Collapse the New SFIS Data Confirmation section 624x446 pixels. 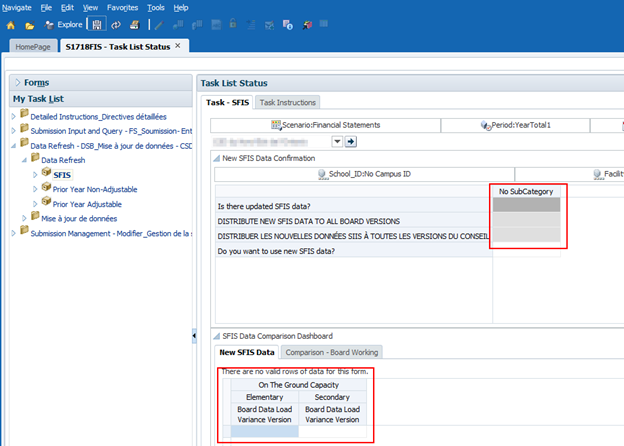(x=216, y=158)
